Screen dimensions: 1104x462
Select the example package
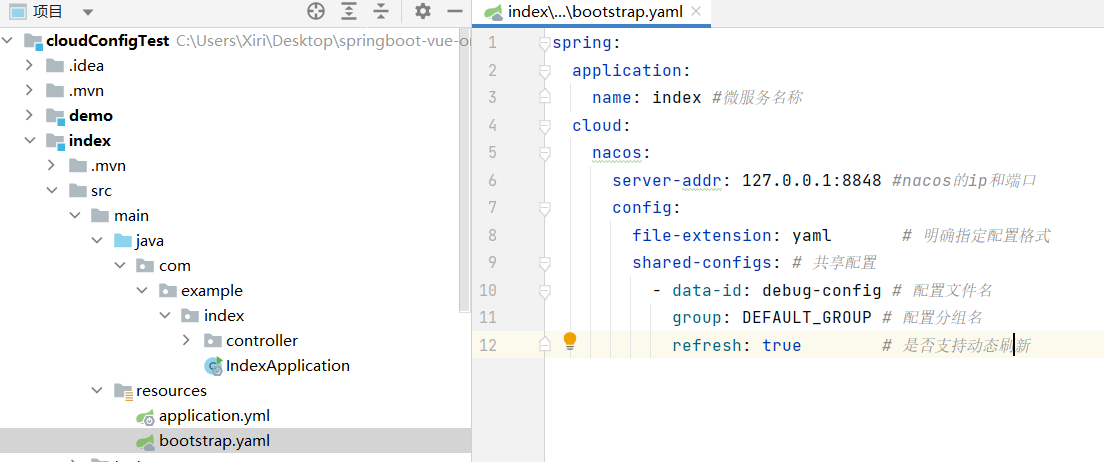212,291
